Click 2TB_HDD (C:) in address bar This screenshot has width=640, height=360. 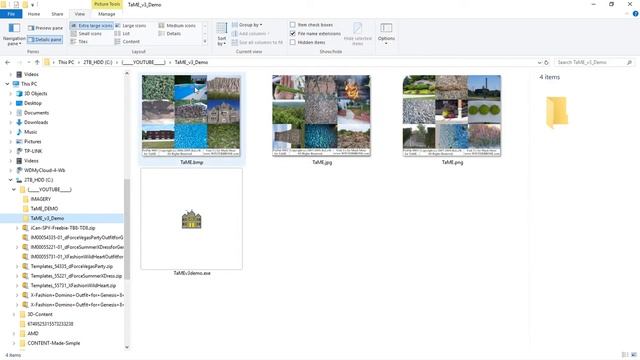point(98,62)
